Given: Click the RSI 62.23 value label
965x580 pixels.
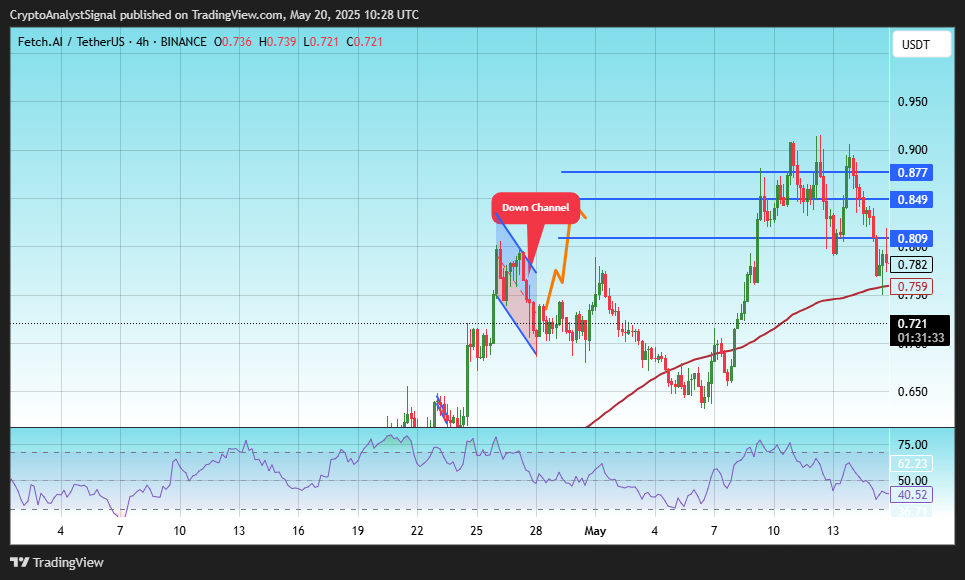Looking at the screenshot, I should click(x=912, y=464).
